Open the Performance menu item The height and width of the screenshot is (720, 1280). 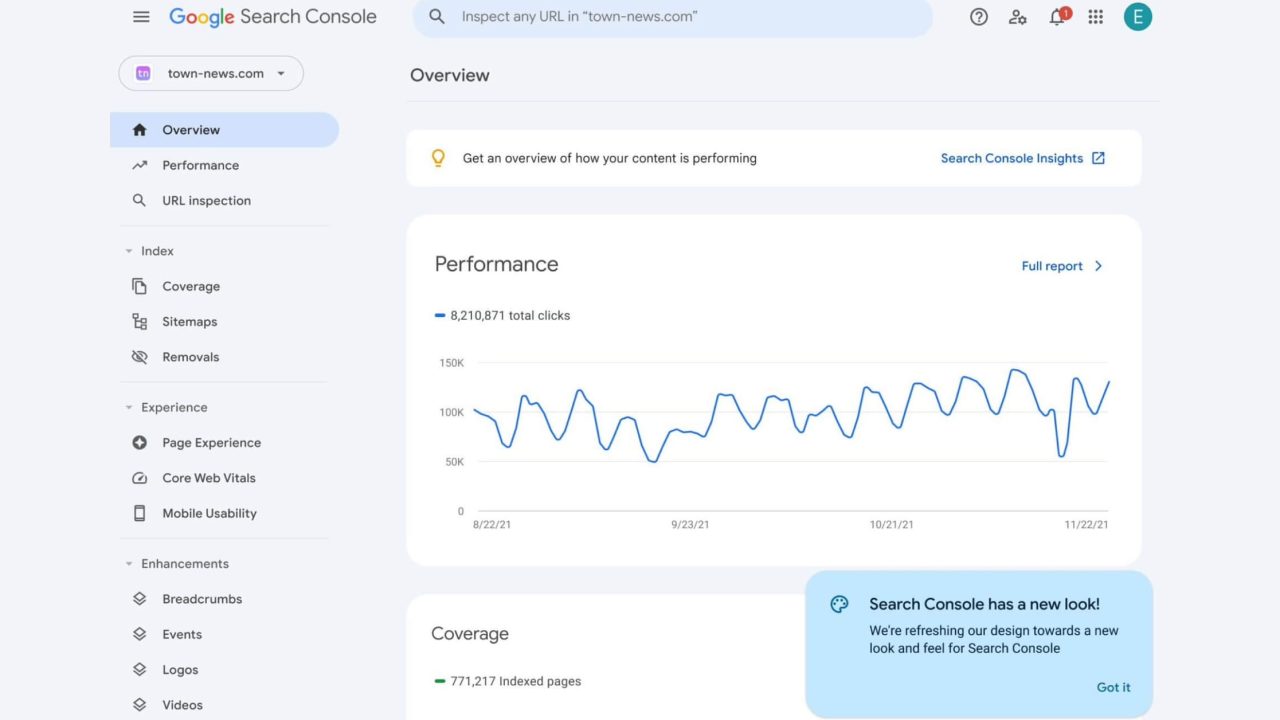(224, 165)
